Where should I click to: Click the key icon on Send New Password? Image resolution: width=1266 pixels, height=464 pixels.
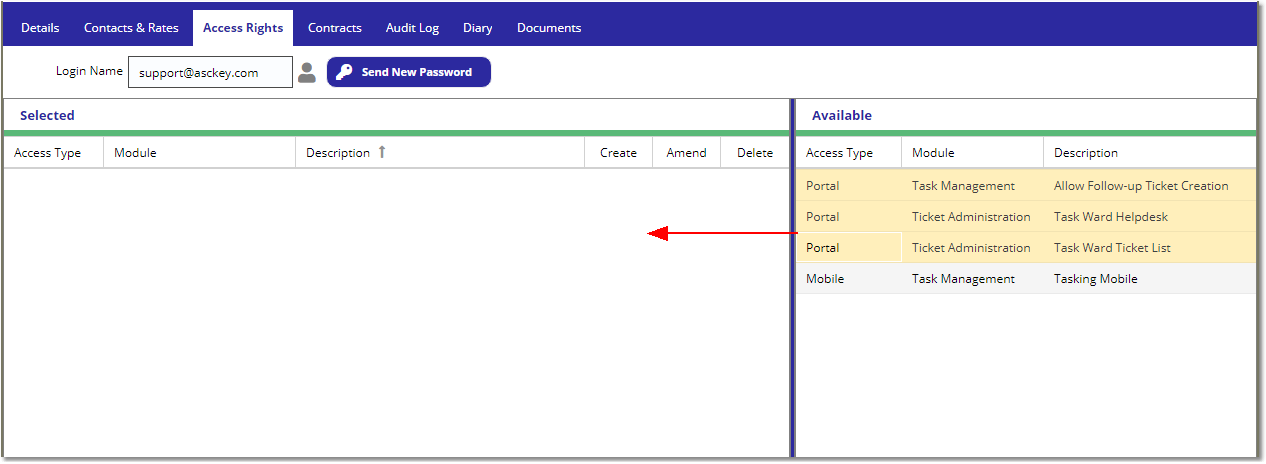(344, 72)
